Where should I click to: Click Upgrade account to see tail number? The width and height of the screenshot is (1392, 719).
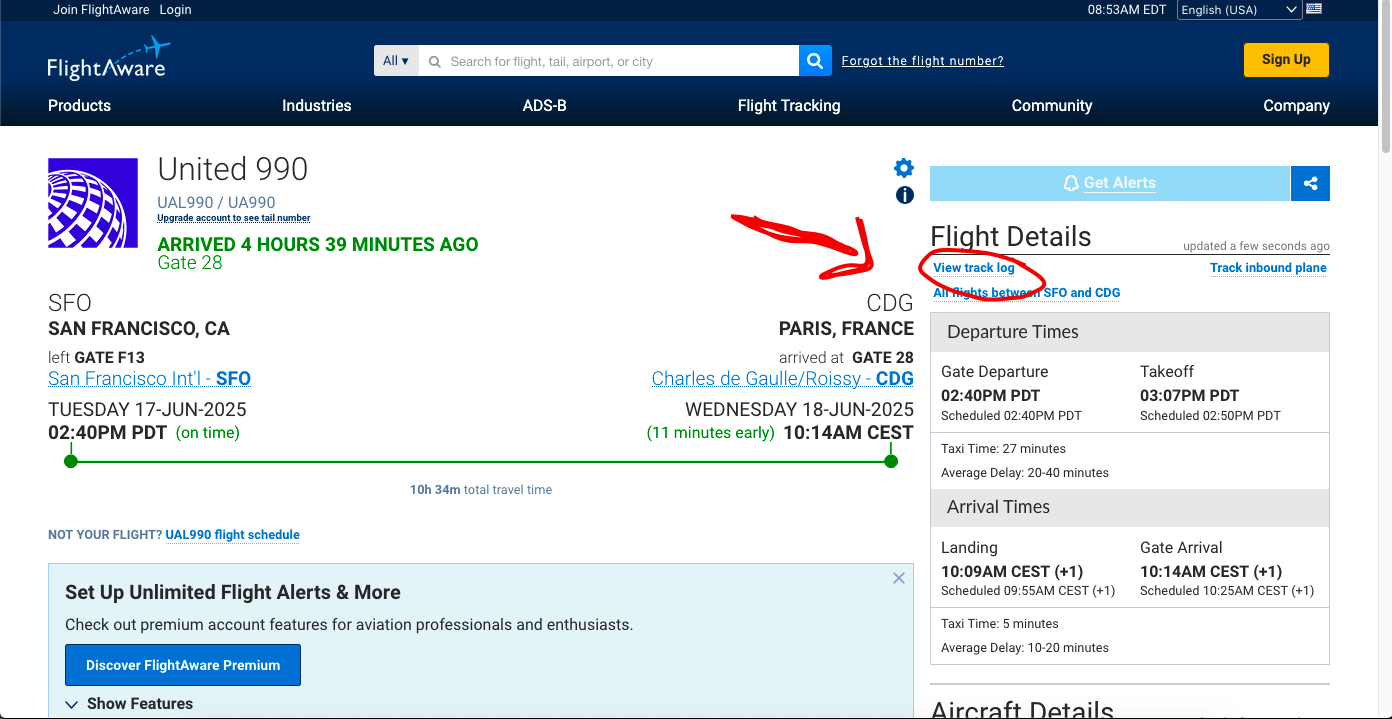click(234, 218)
